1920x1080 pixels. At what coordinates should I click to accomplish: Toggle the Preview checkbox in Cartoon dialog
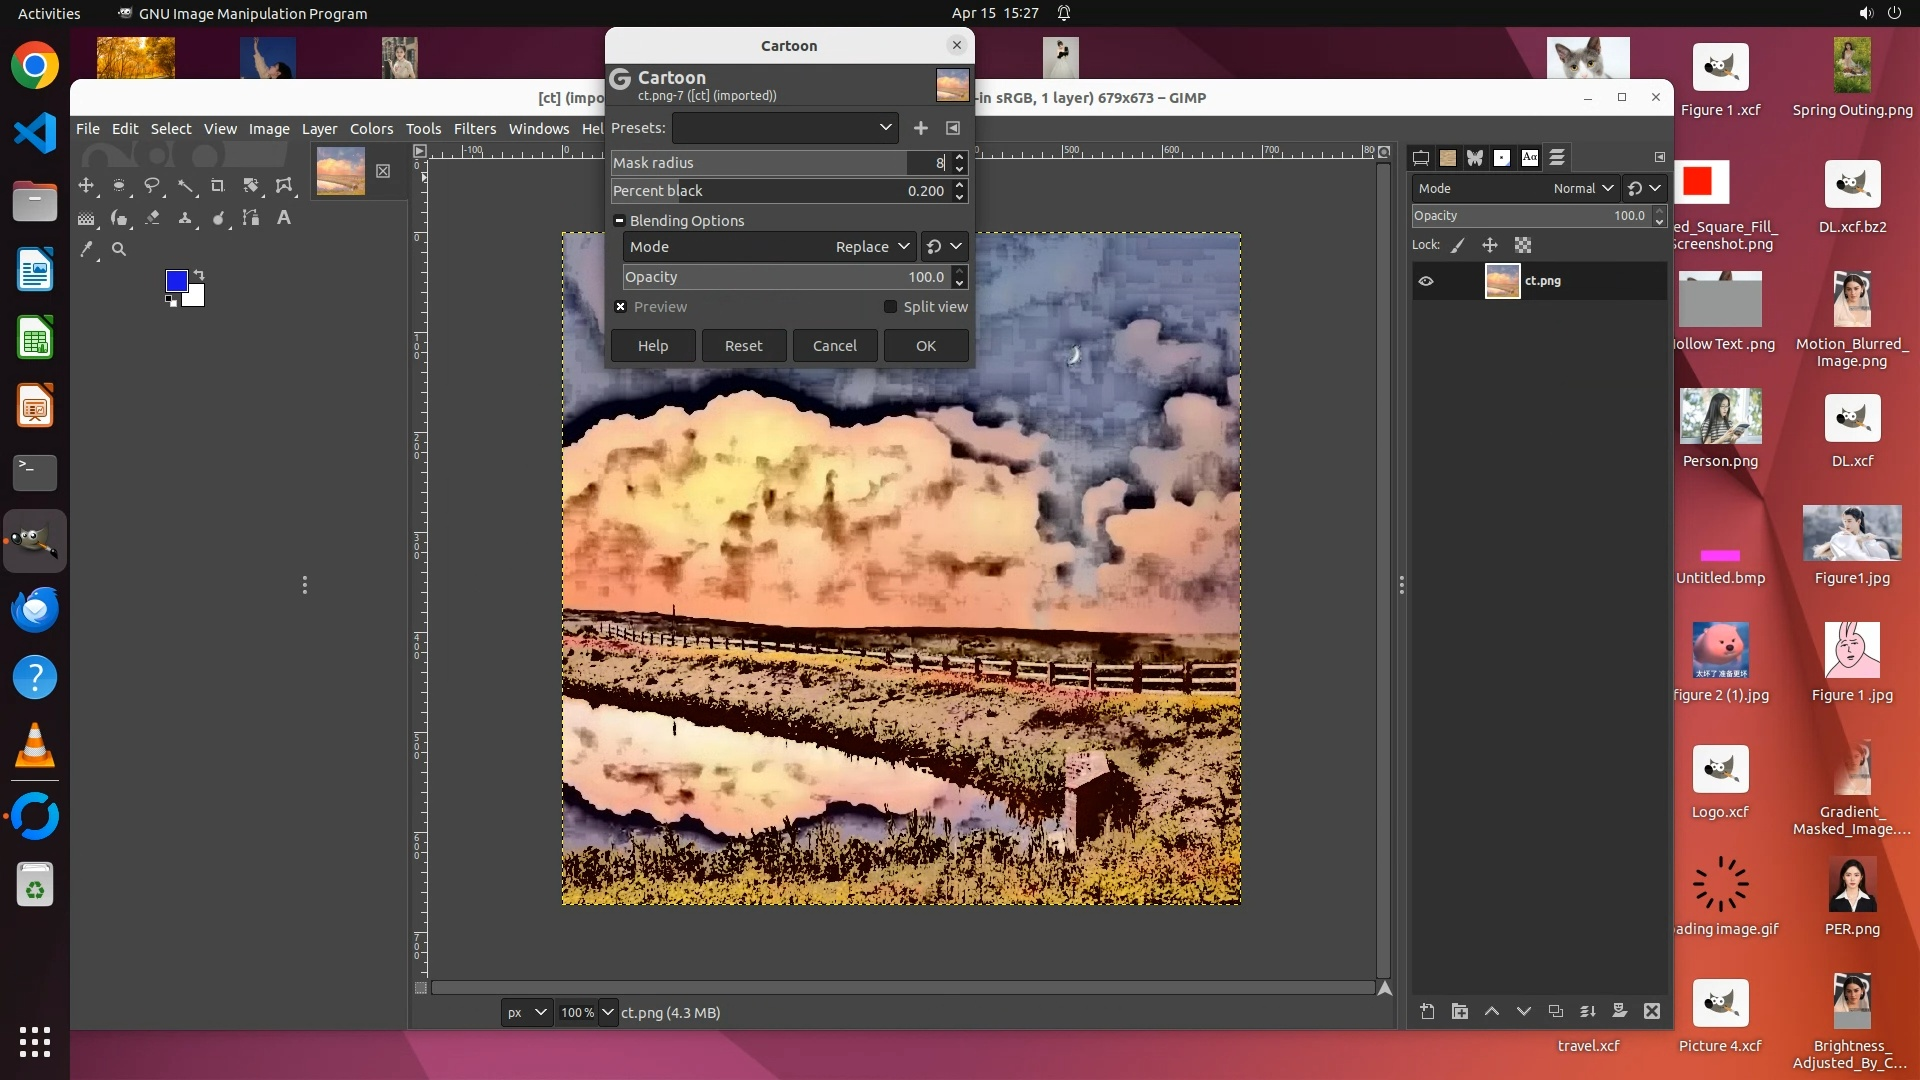tap(621, 307)
